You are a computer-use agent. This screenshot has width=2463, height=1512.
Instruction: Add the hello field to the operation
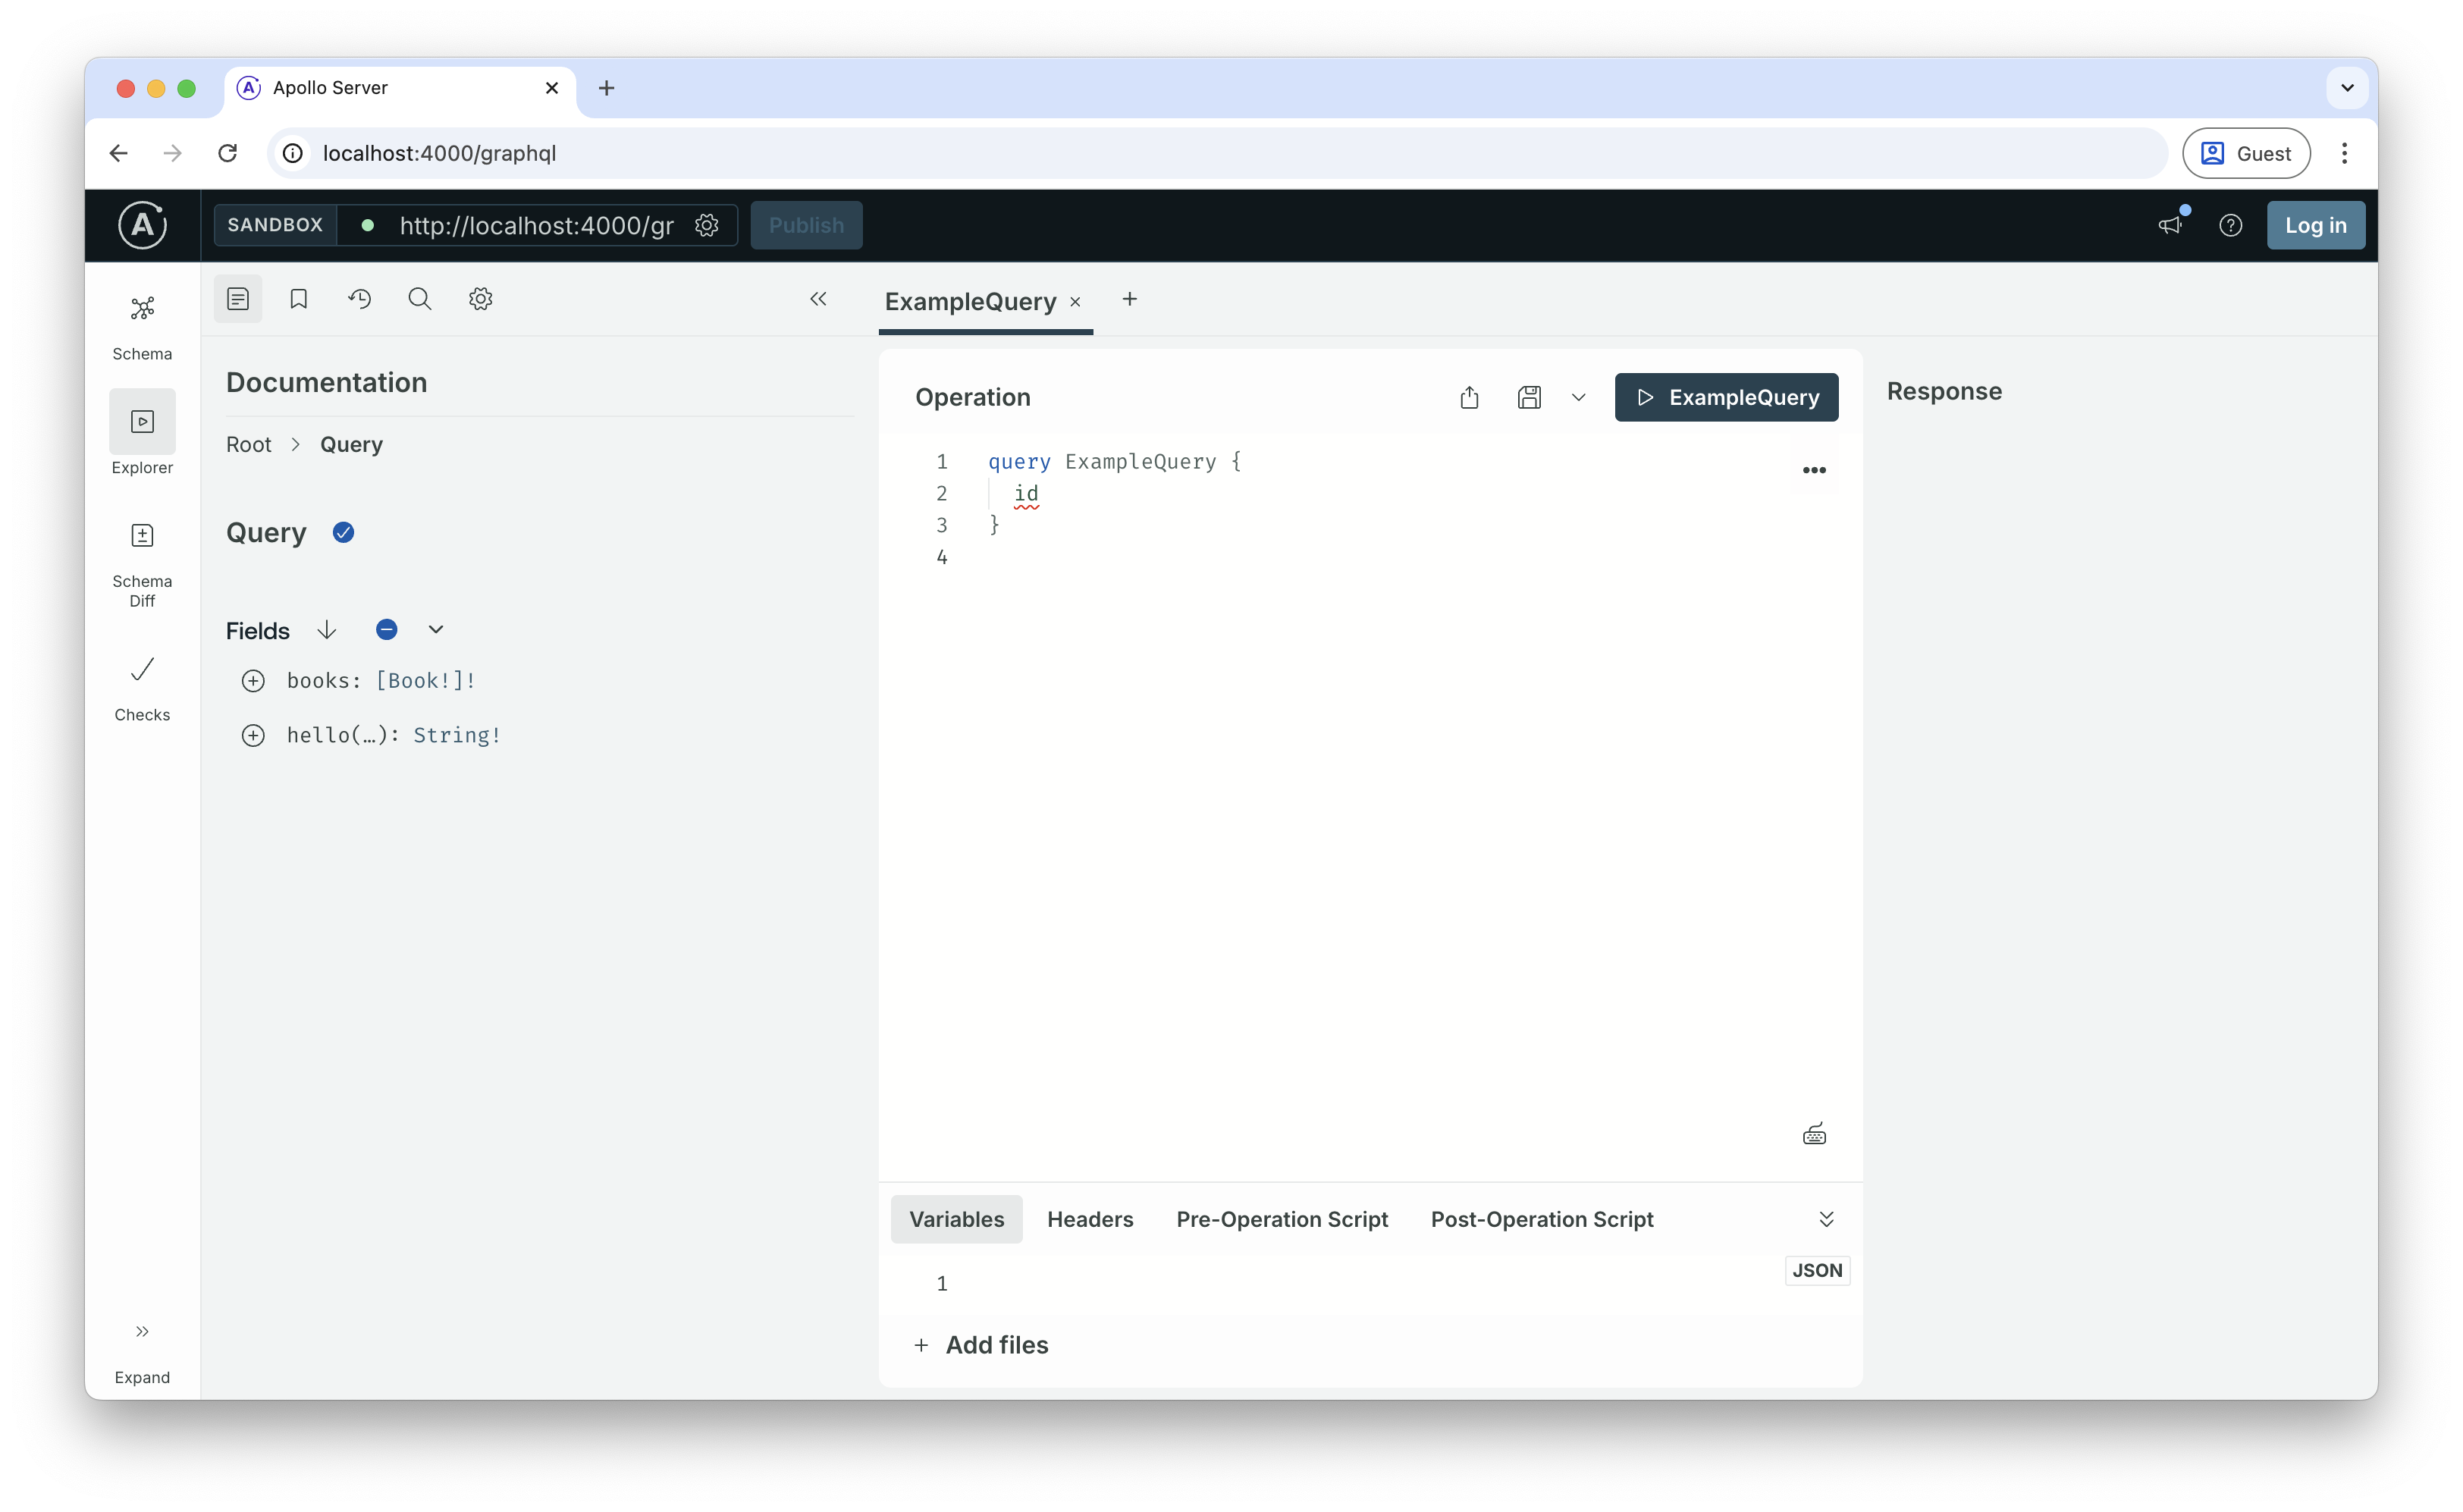pos(253,736)
